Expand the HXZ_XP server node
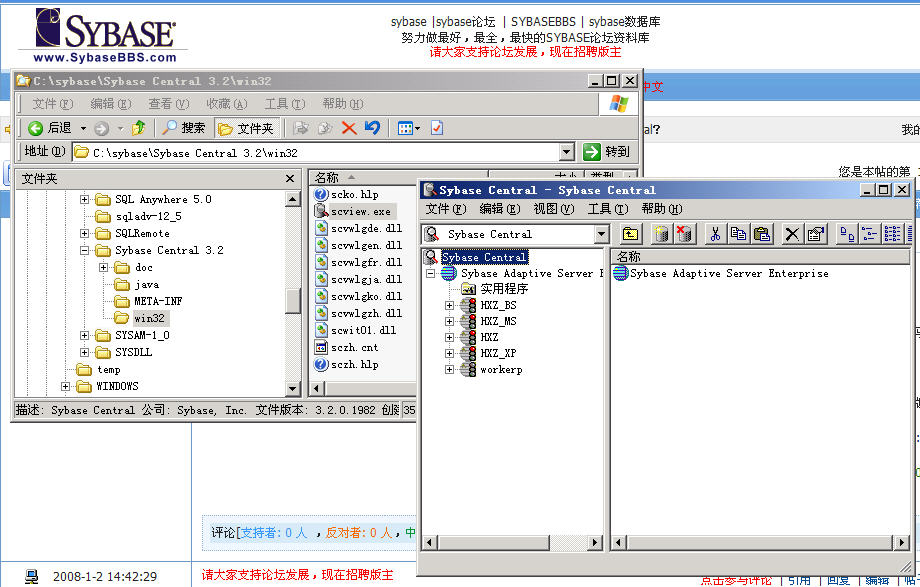The height and width of the screenshot is (587, 920). pyautogui.click(x=449, y=353)
